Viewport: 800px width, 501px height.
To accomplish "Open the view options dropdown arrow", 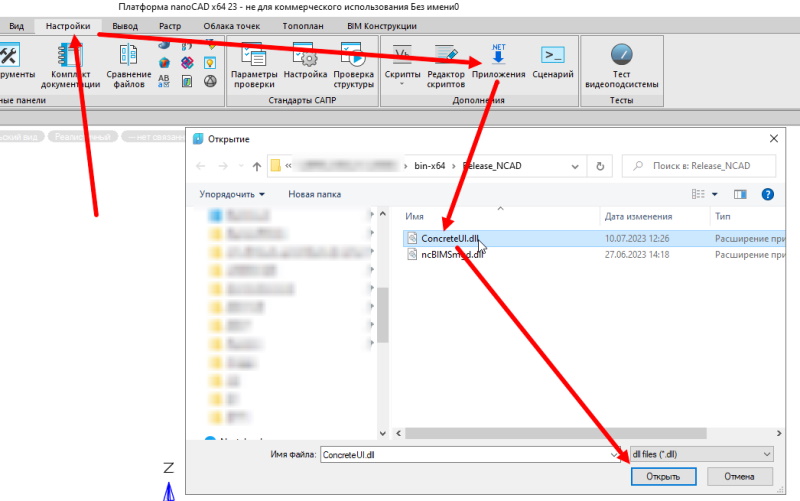I will (x=714, y=194).
